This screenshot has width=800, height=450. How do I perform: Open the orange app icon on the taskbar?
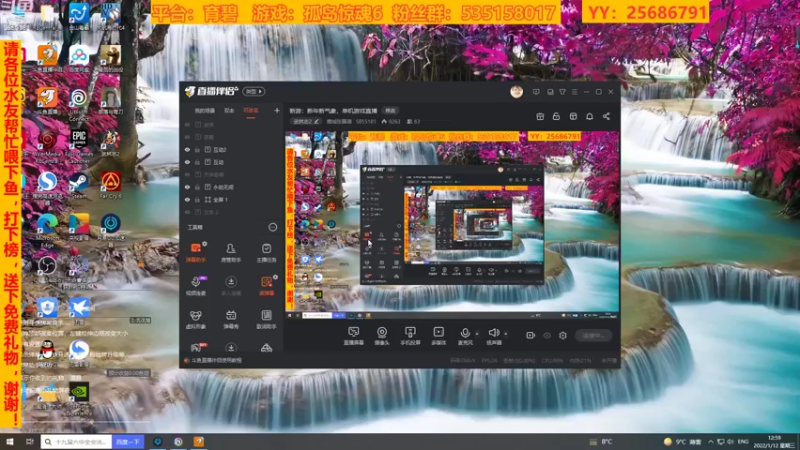click(x=199, y=442)
